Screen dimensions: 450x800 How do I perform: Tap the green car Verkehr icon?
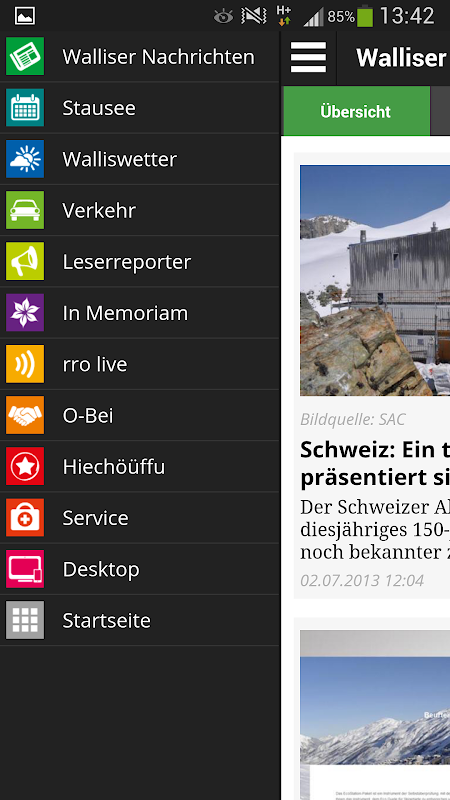(25, 210)
